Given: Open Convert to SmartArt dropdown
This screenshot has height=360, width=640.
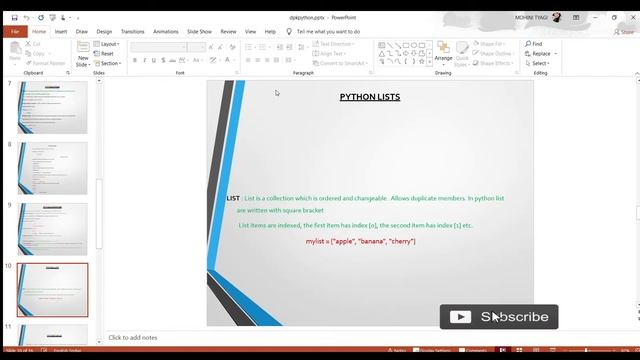Looking at the screenshot, I should [340, 63].
